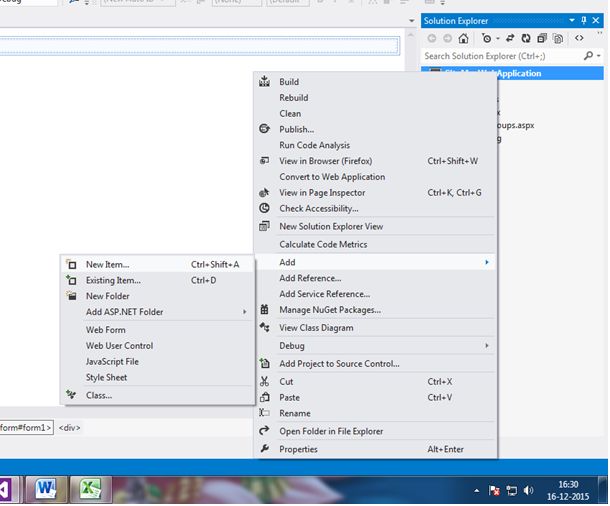The width and height of the screenshot is (610, 506).
Task: Click the Manage NuGet Packages icon
Action: pyautogui.click(x=265, y=310)
